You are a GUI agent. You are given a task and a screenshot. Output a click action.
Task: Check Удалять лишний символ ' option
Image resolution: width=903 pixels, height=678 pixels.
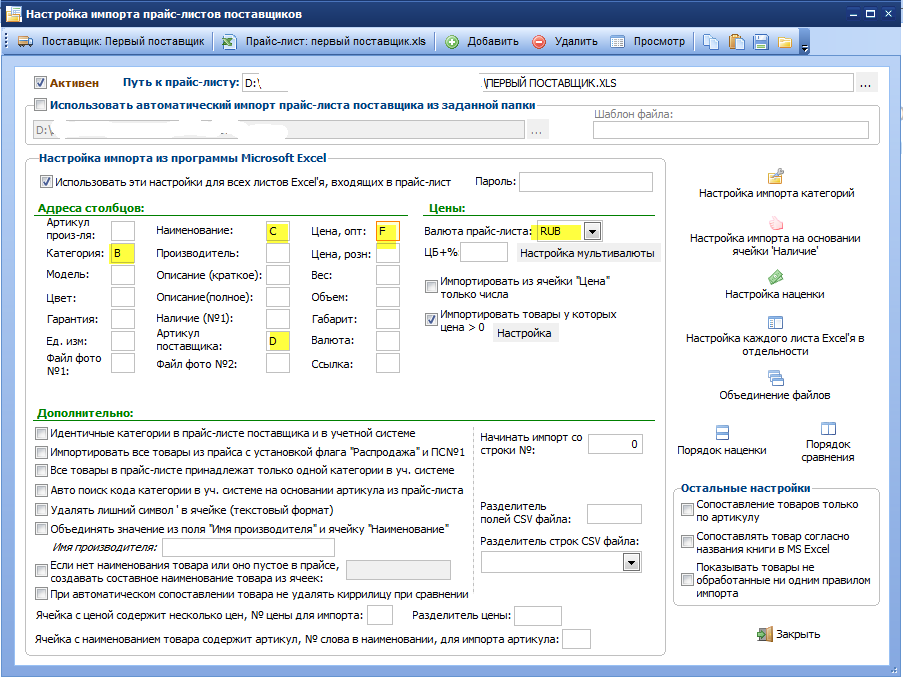(41, 510)
